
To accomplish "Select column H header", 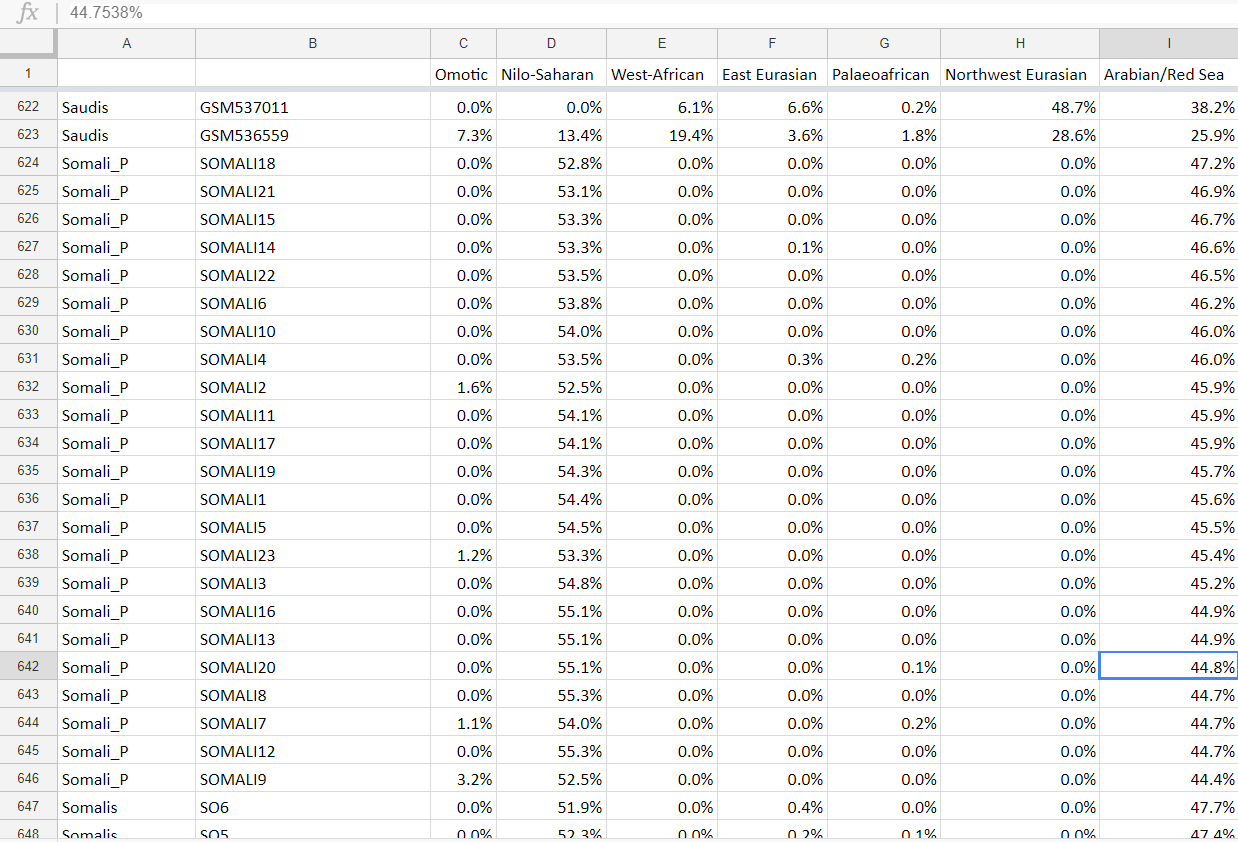I will 1019,43.
